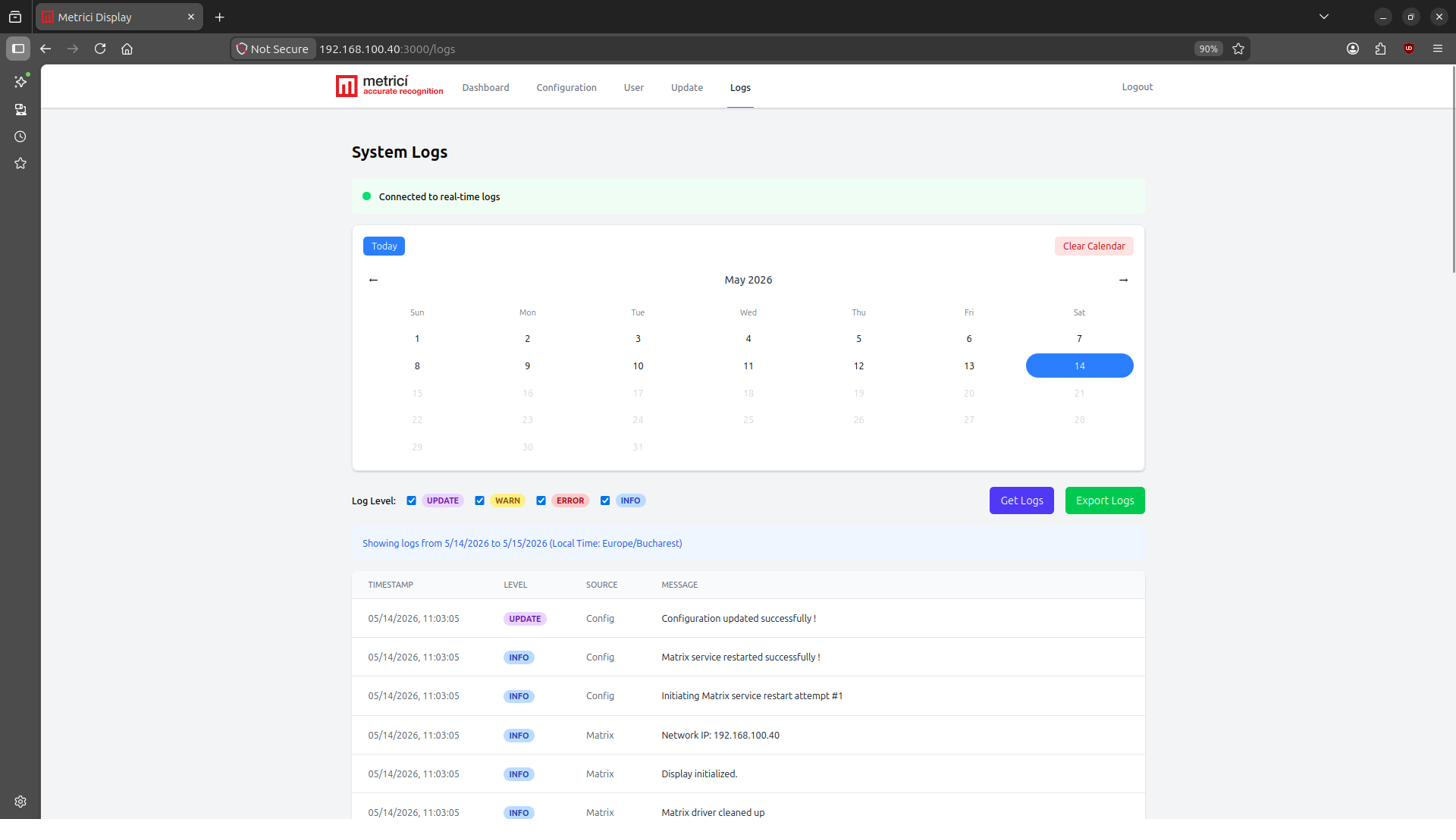Image resolution: width=1456 pixels, height=840 pixels.
Task: Click the 'Network IP: 192.168.100.40' message
Action: (720, 735)
